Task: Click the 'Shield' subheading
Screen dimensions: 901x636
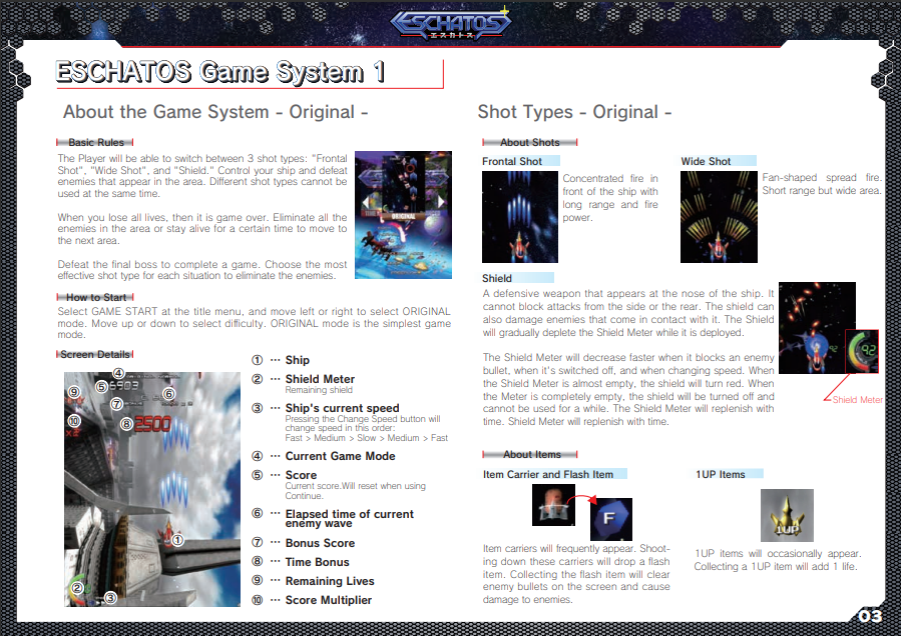Action: click(497, 278)
